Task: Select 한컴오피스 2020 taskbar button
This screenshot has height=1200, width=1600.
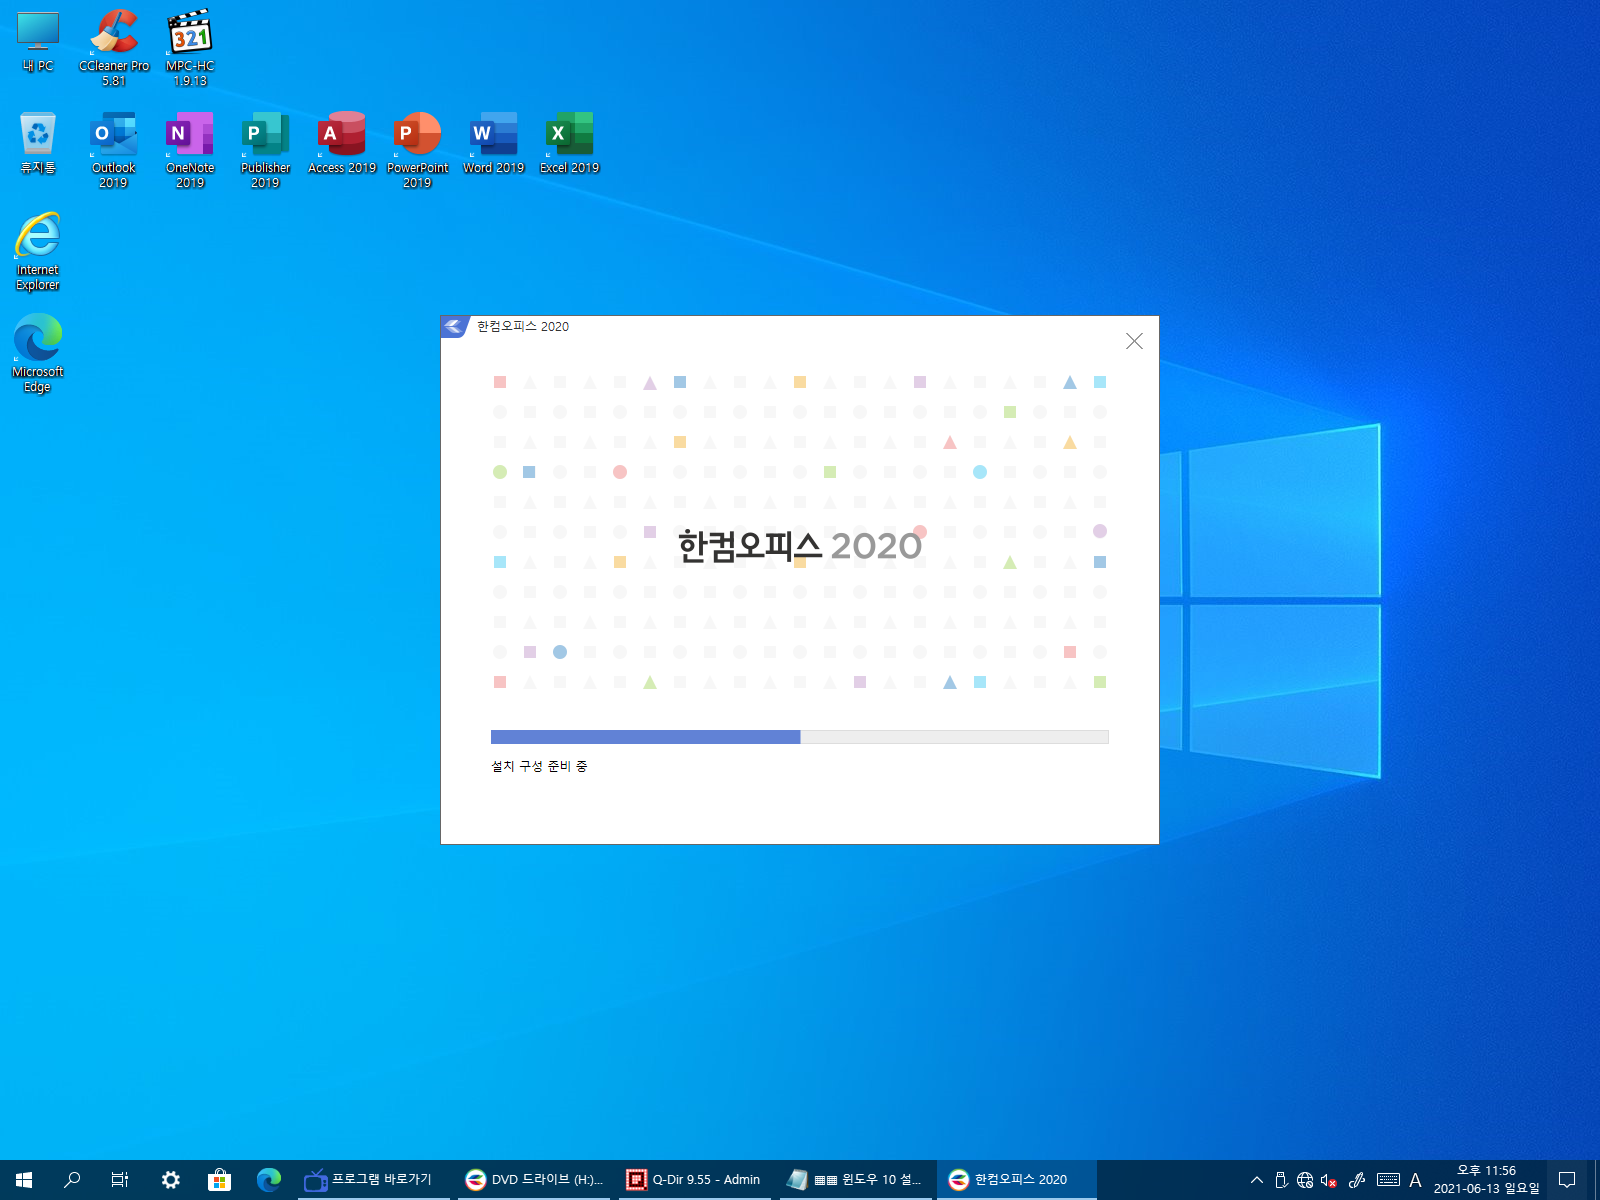Action: coord(1016,1180)
